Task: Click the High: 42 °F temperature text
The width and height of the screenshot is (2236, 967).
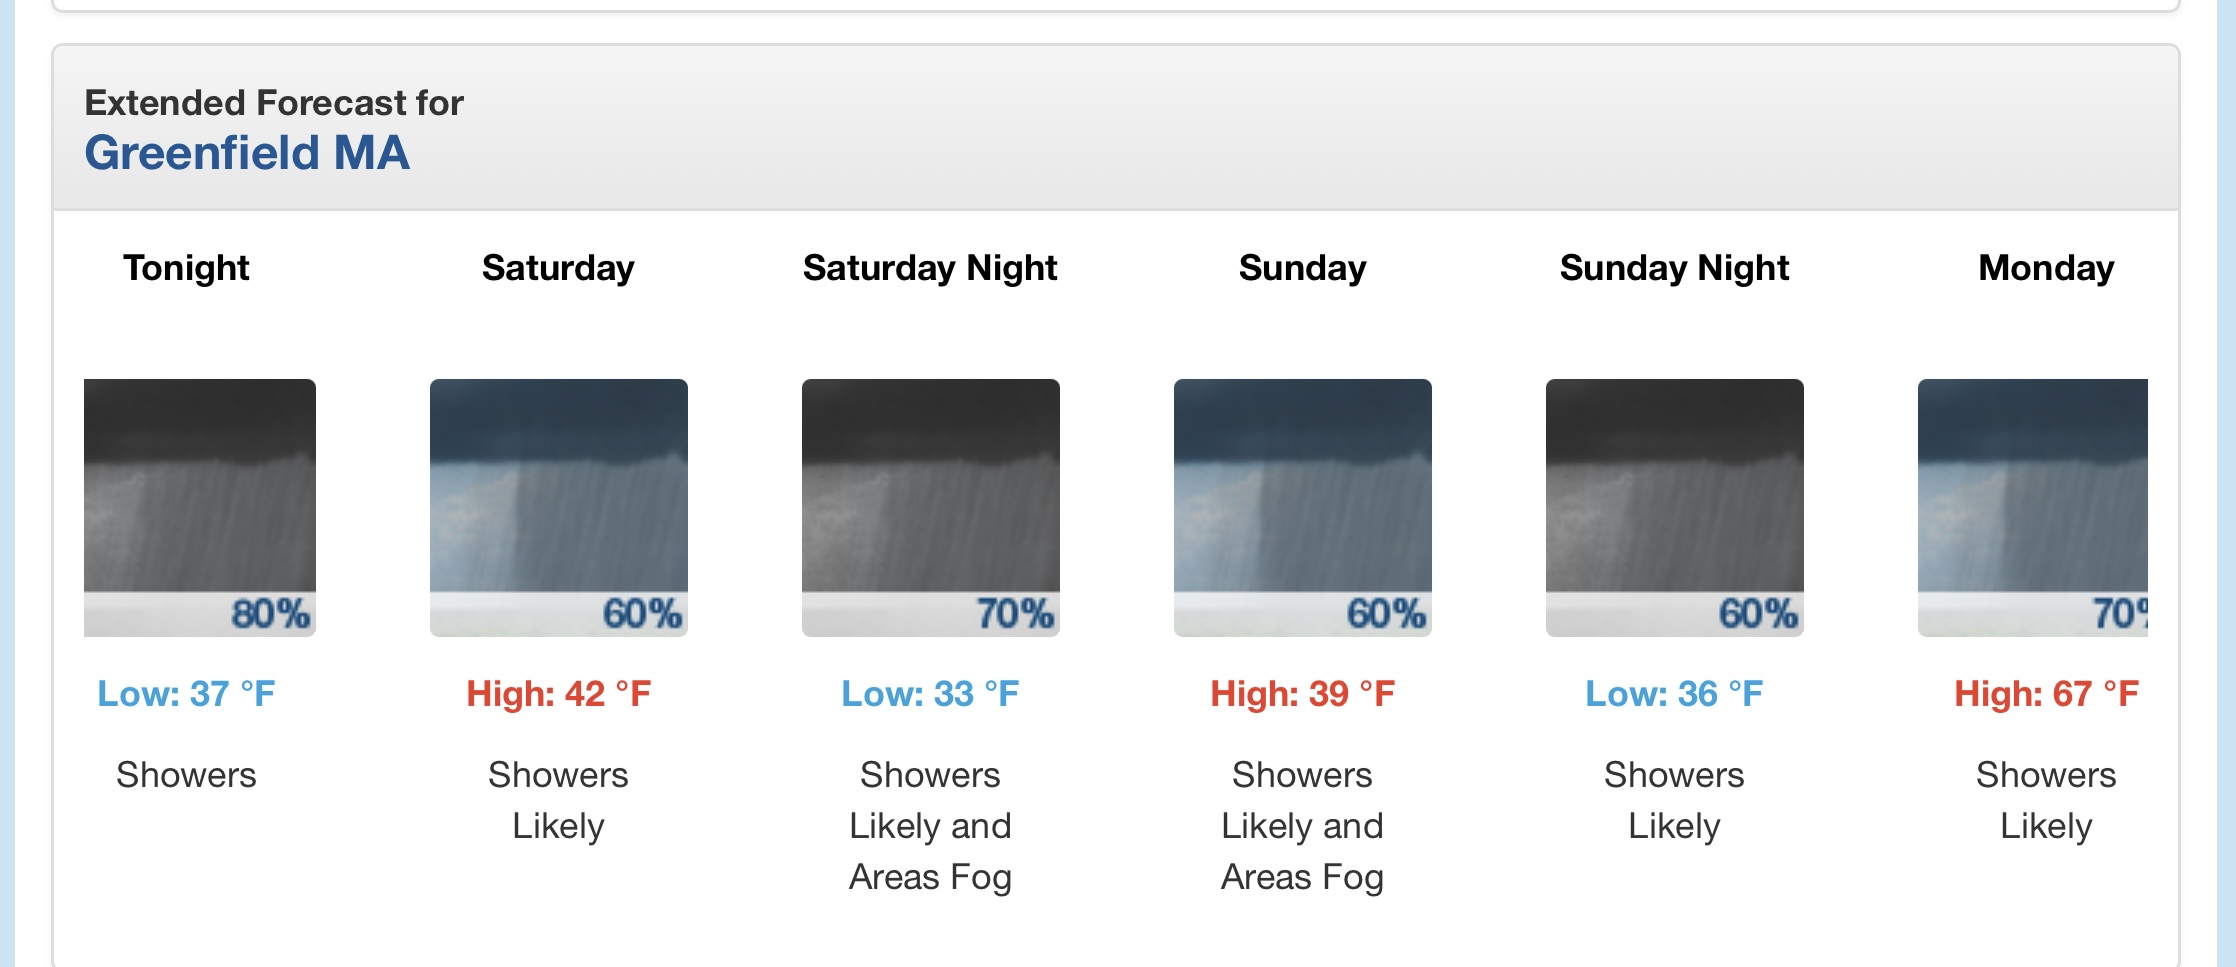Action: click(558, 694)
